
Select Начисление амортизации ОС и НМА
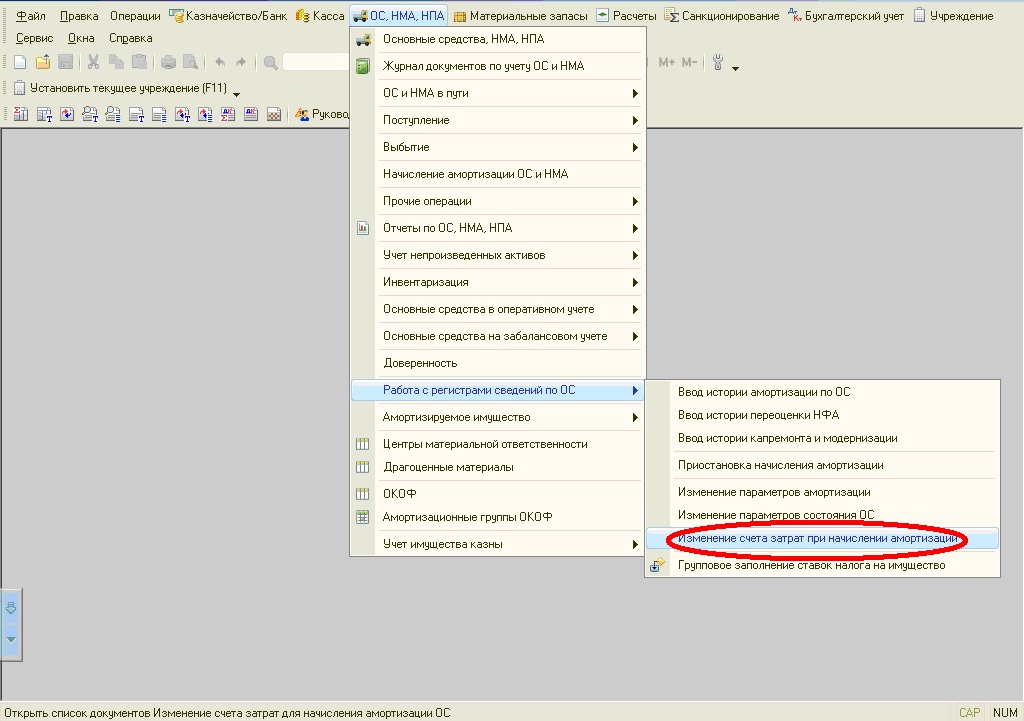(x=498, y=174)
